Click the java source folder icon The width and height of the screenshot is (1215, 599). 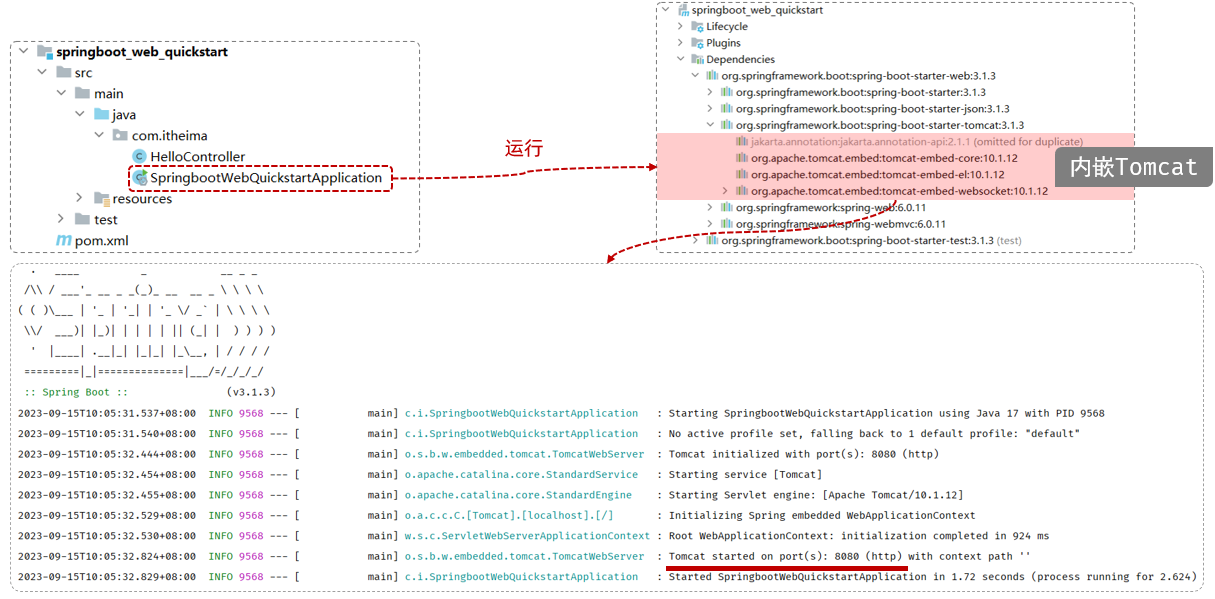(101, 115)
